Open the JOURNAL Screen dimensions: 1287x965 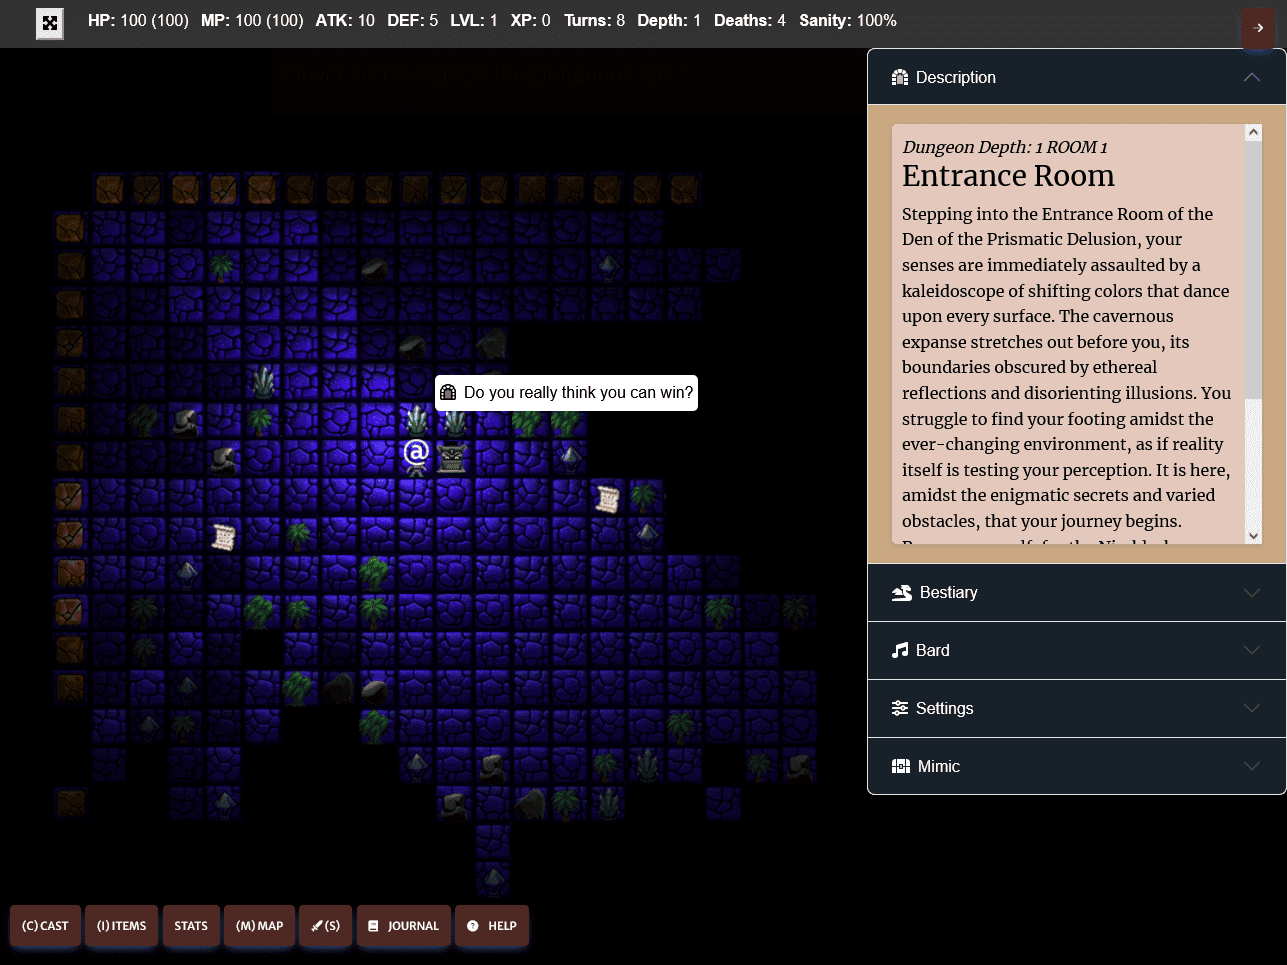403,926
